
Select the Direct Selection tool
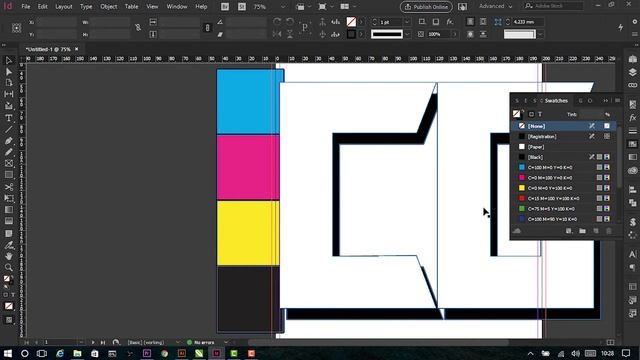pyautogui.click(x=9, y=72)
